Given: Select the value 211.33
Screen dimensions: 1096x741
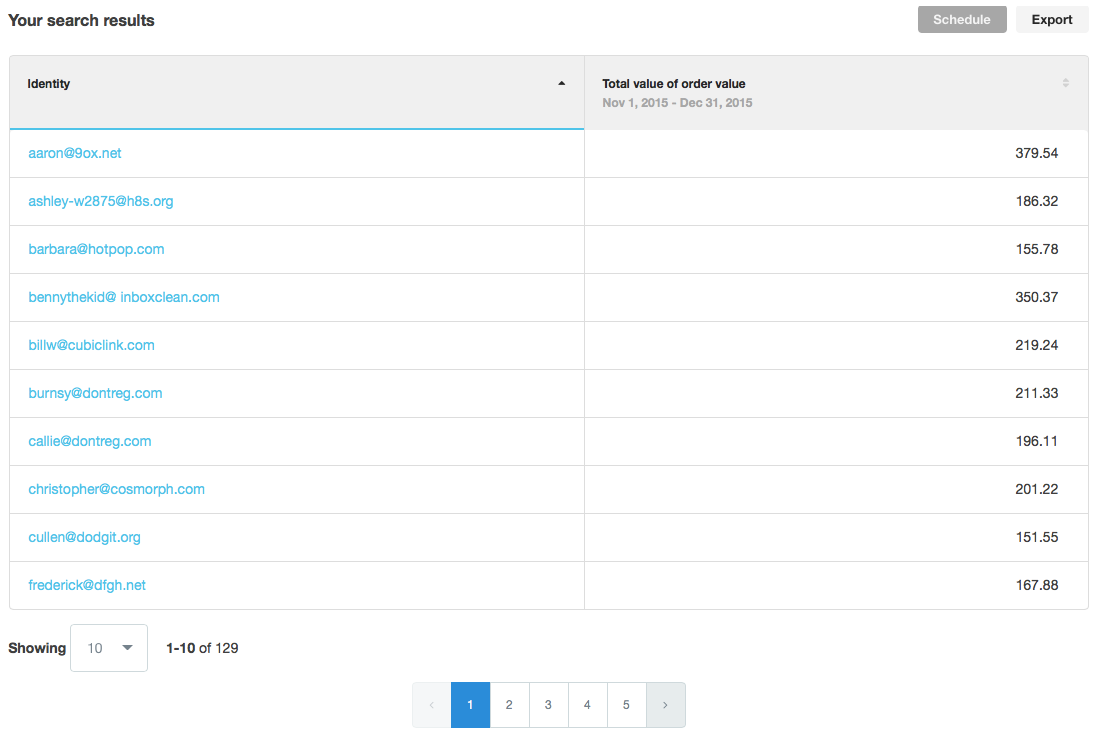Looking at the screenshot, I should (x=1037, y=393).
